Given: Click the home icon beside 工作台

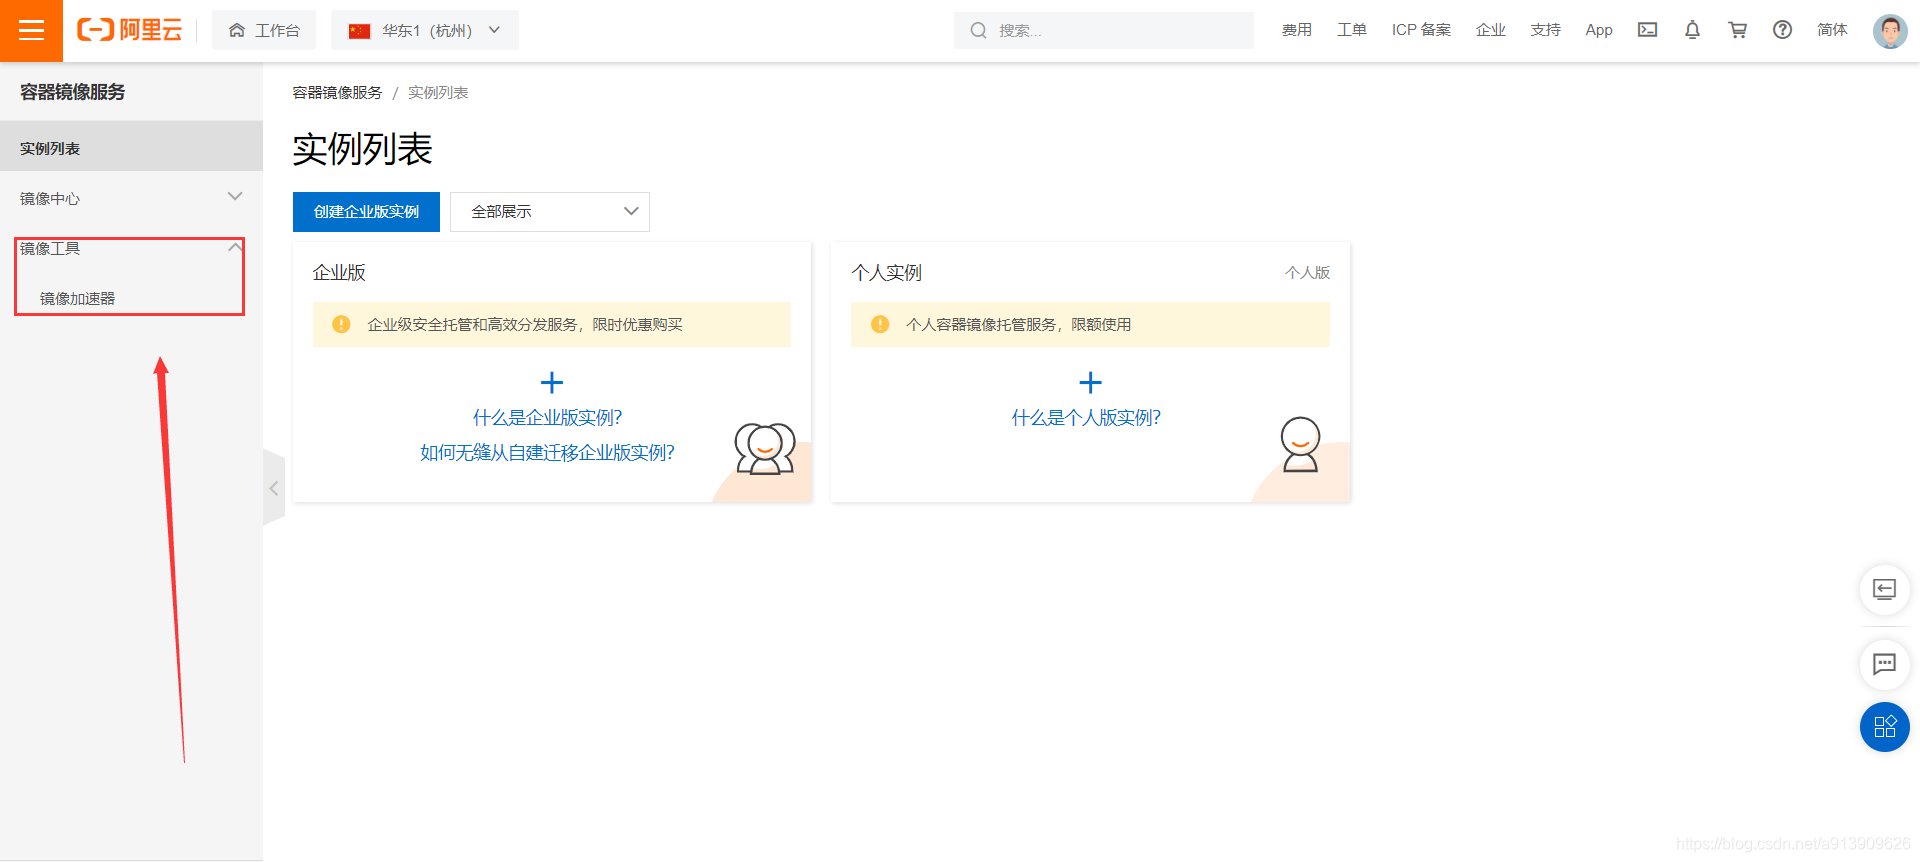Looking at the screenshot, I should tap(237, 30).
